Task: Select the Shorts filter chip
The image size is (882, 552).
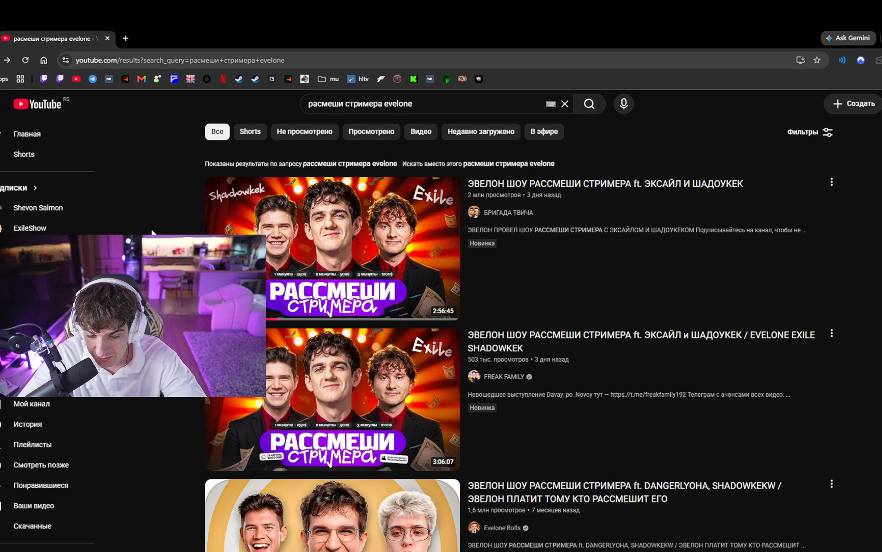Action: point(250,132)
